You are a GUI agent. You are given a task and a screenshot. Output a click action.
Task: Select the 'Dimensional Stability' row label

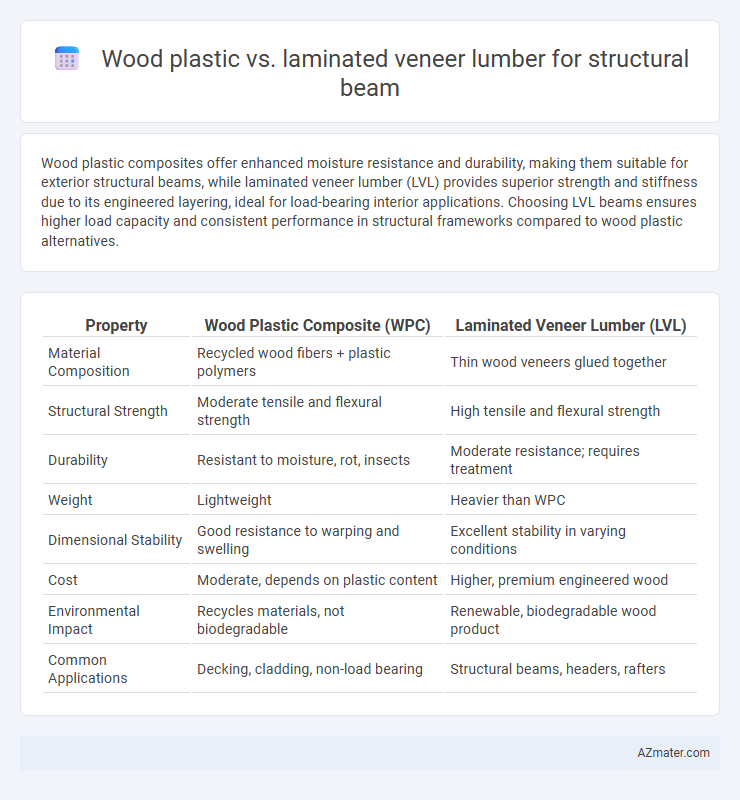[115, 540]
